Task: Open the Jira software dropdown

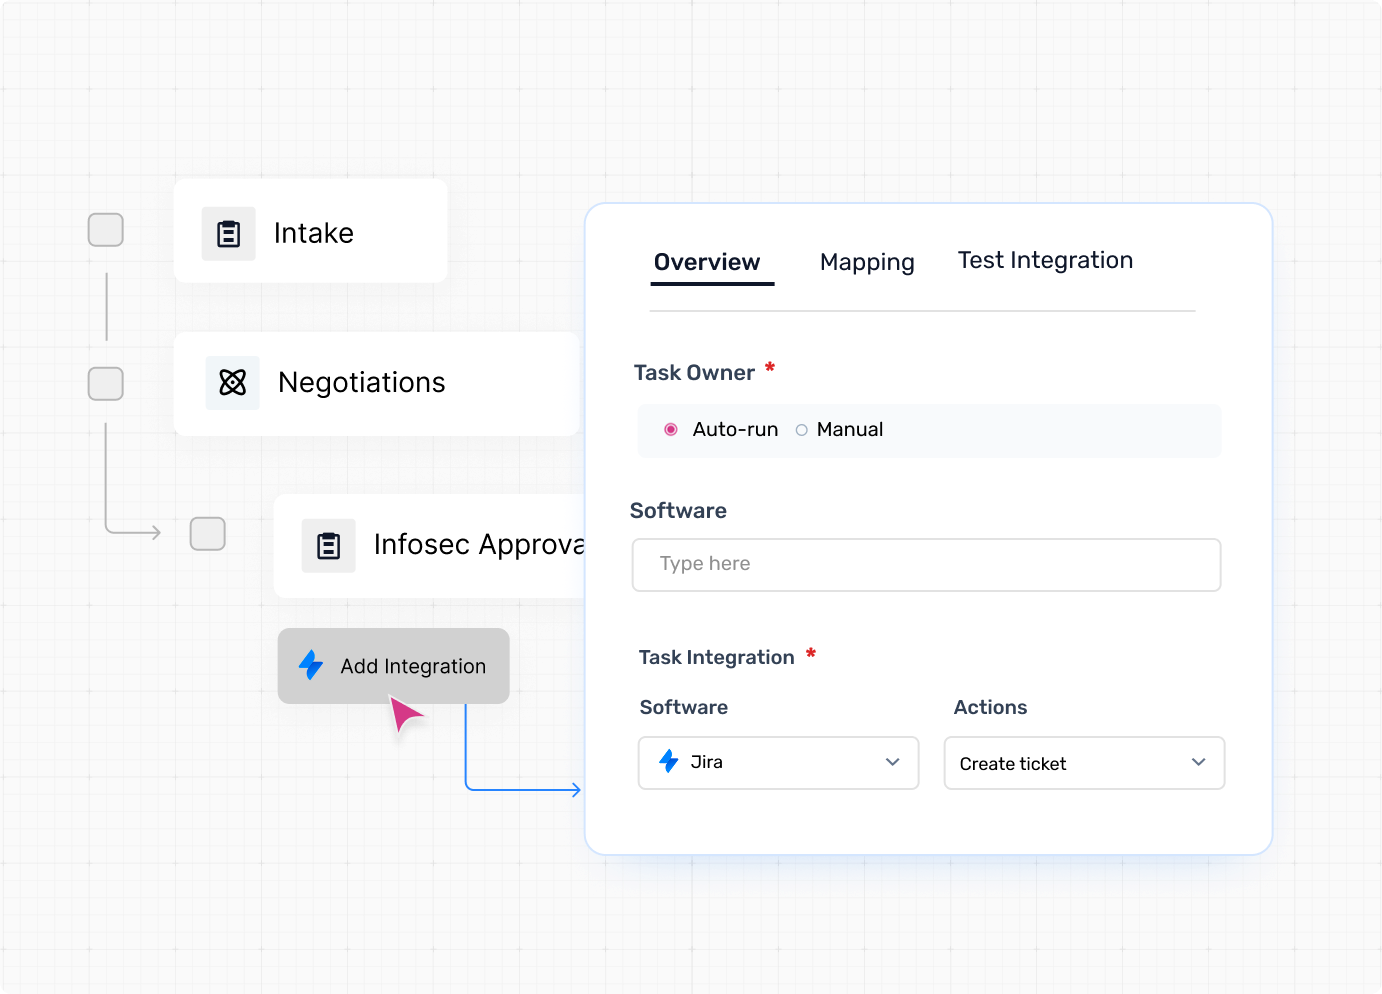Action: tap(779, 763)
